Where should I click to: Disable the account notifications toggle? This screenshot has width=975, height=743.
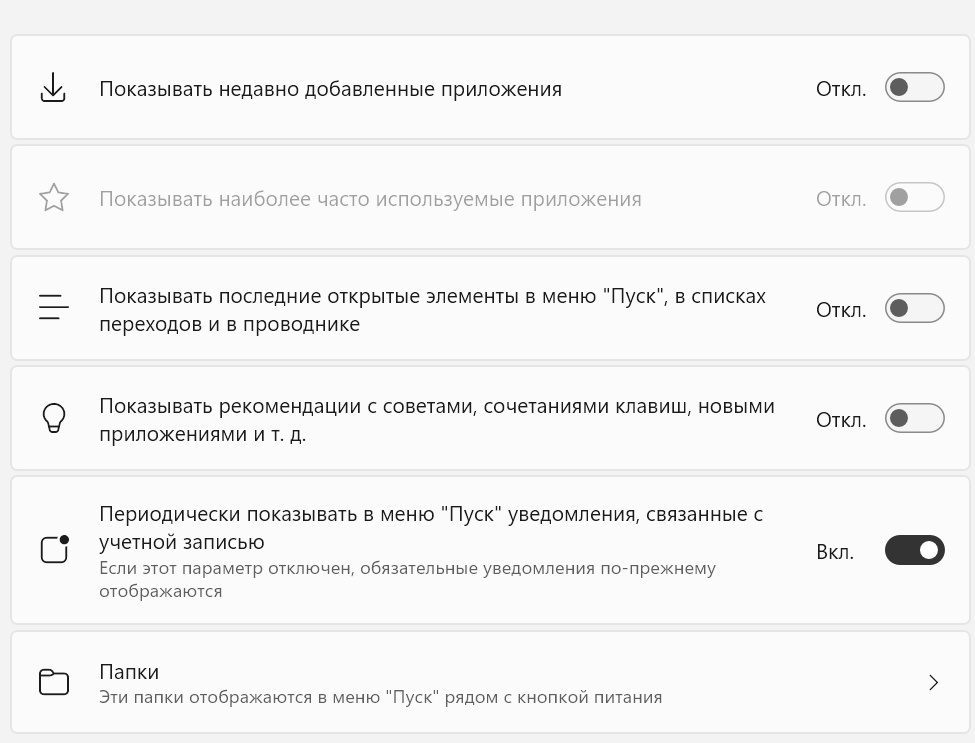click(x=914, y=550)
